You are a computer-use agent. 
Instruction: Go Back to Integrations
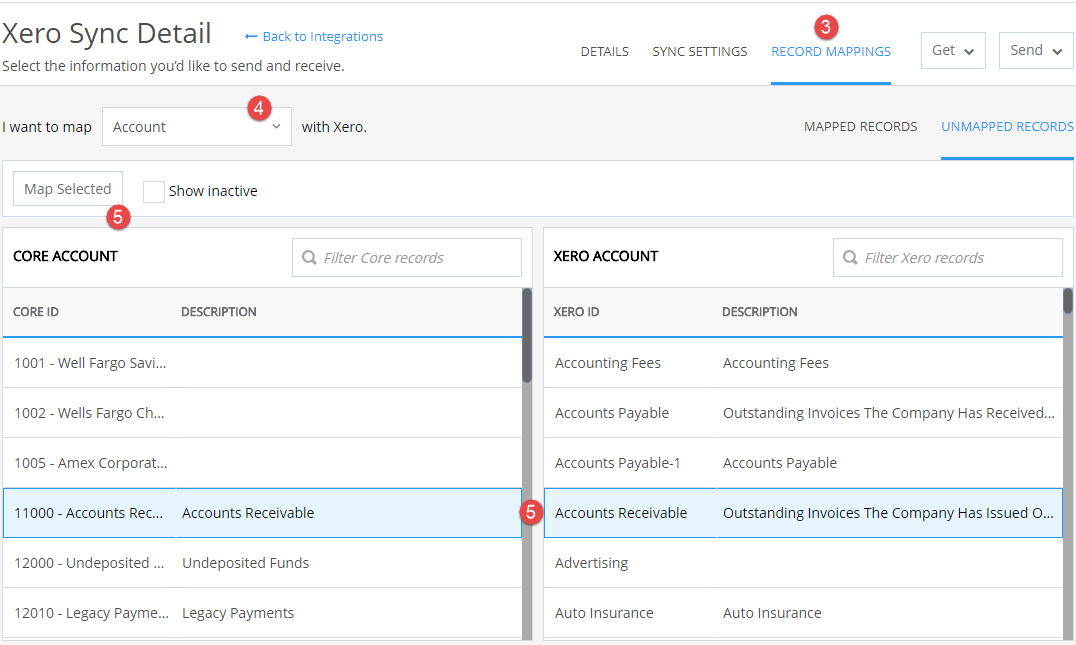coord(314,36)
